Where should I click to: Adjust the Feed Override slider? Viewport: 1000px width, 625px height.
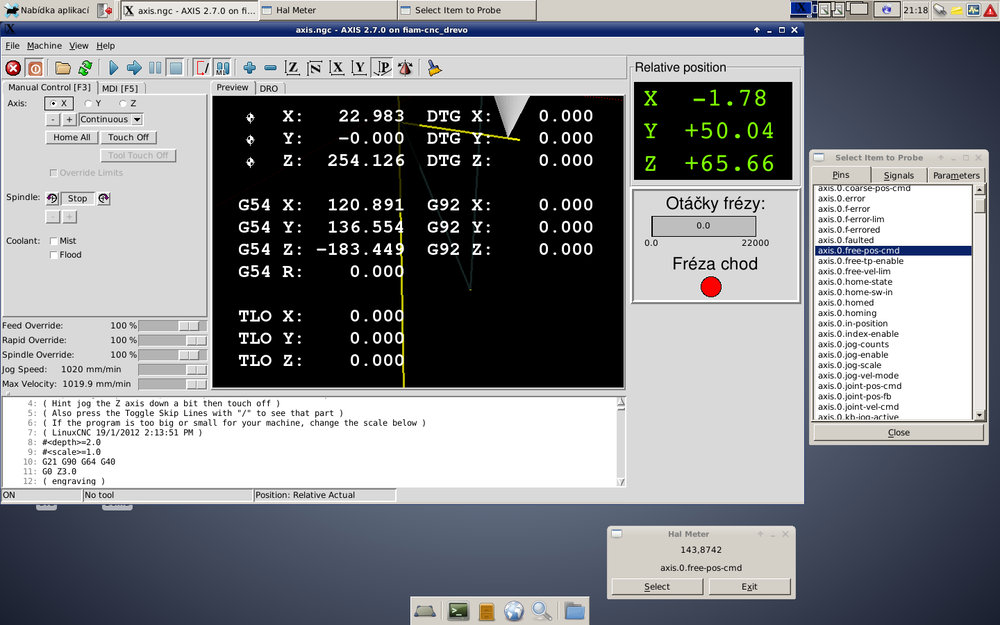tap(186, 326)
